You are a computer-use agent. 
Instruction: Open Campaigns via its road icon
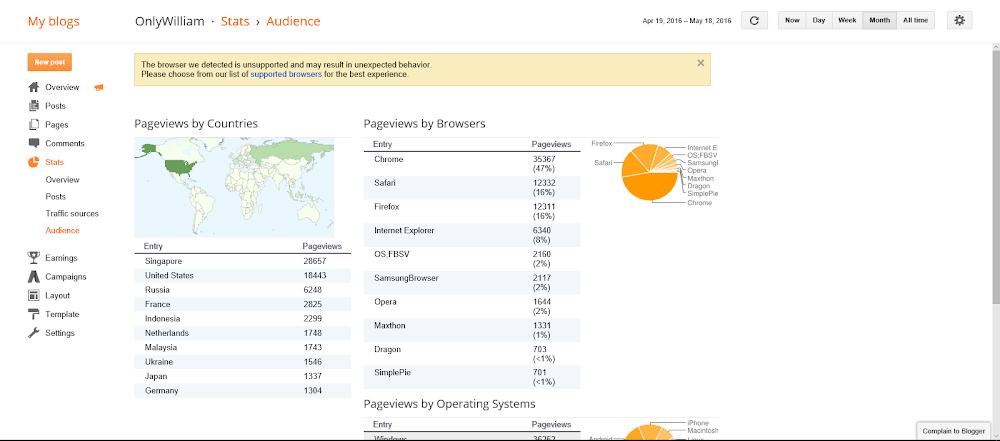[x=34, y=277]
